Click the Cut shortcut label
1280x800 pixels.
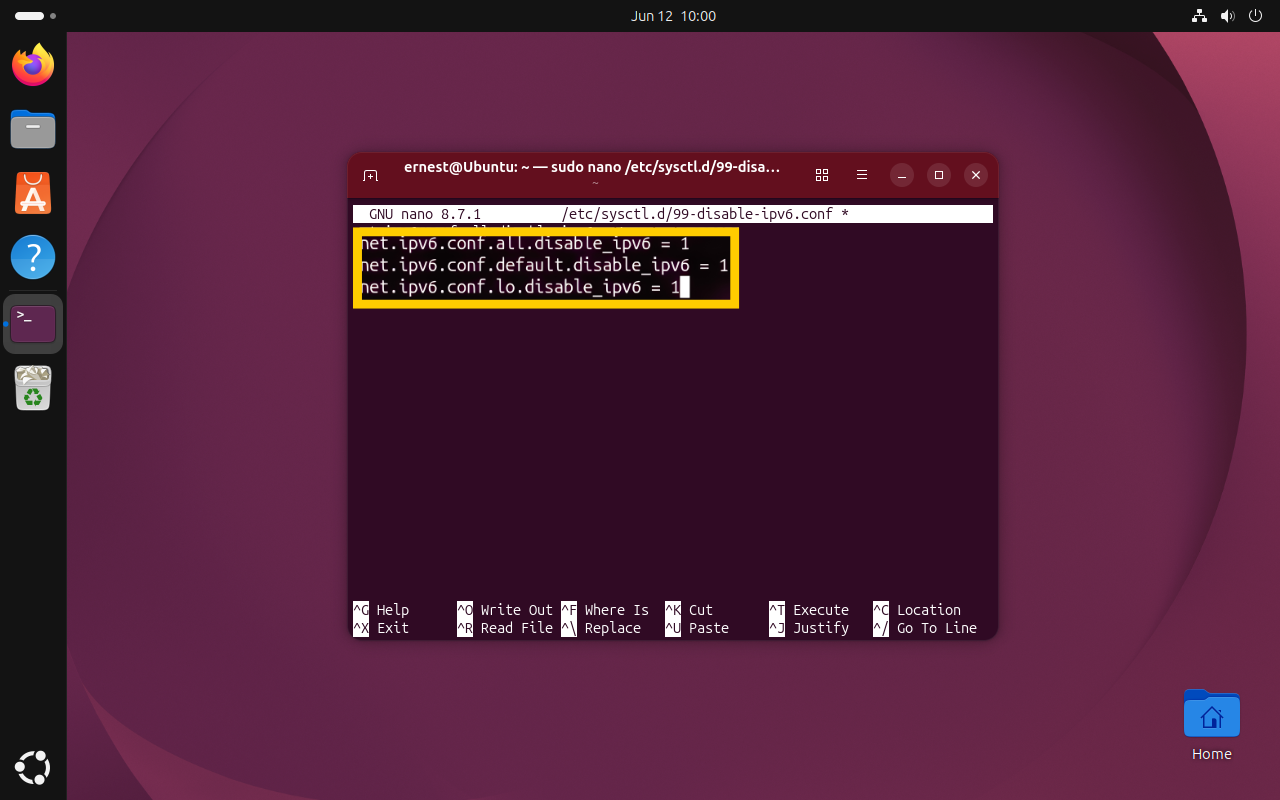coord(701,610)
